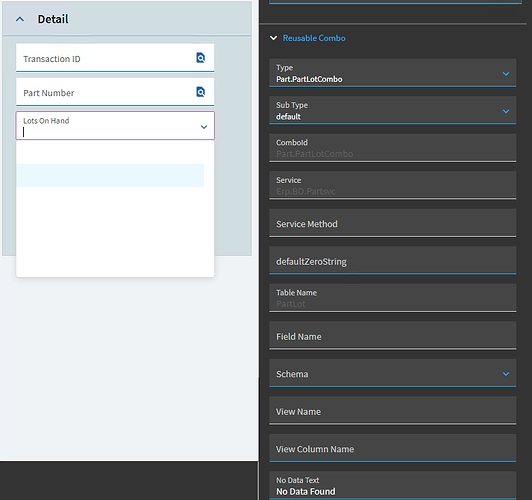This screenshot has width=532, height=500.
Task: Click the View Name input
Action: click(393, 411)
